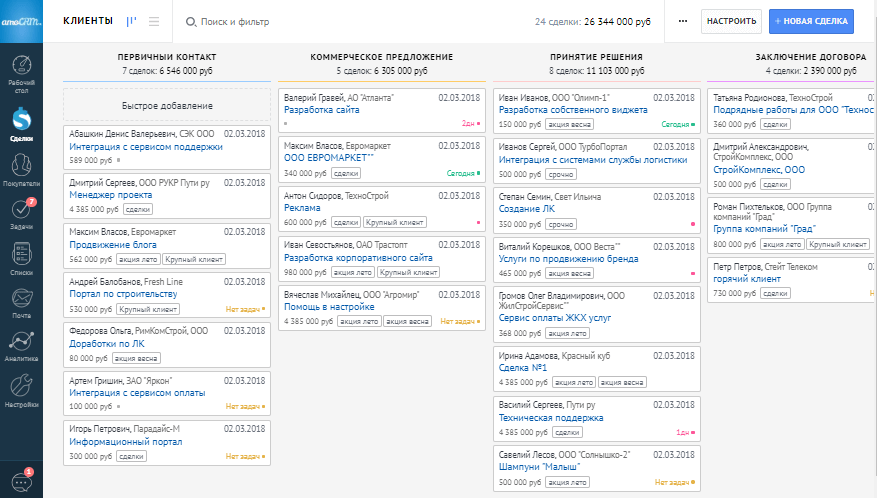This screenshot has width=877, height=498.
Task: Click 1дн overdue label on Техническая поддержка
Action: click(x=682, y=433)
